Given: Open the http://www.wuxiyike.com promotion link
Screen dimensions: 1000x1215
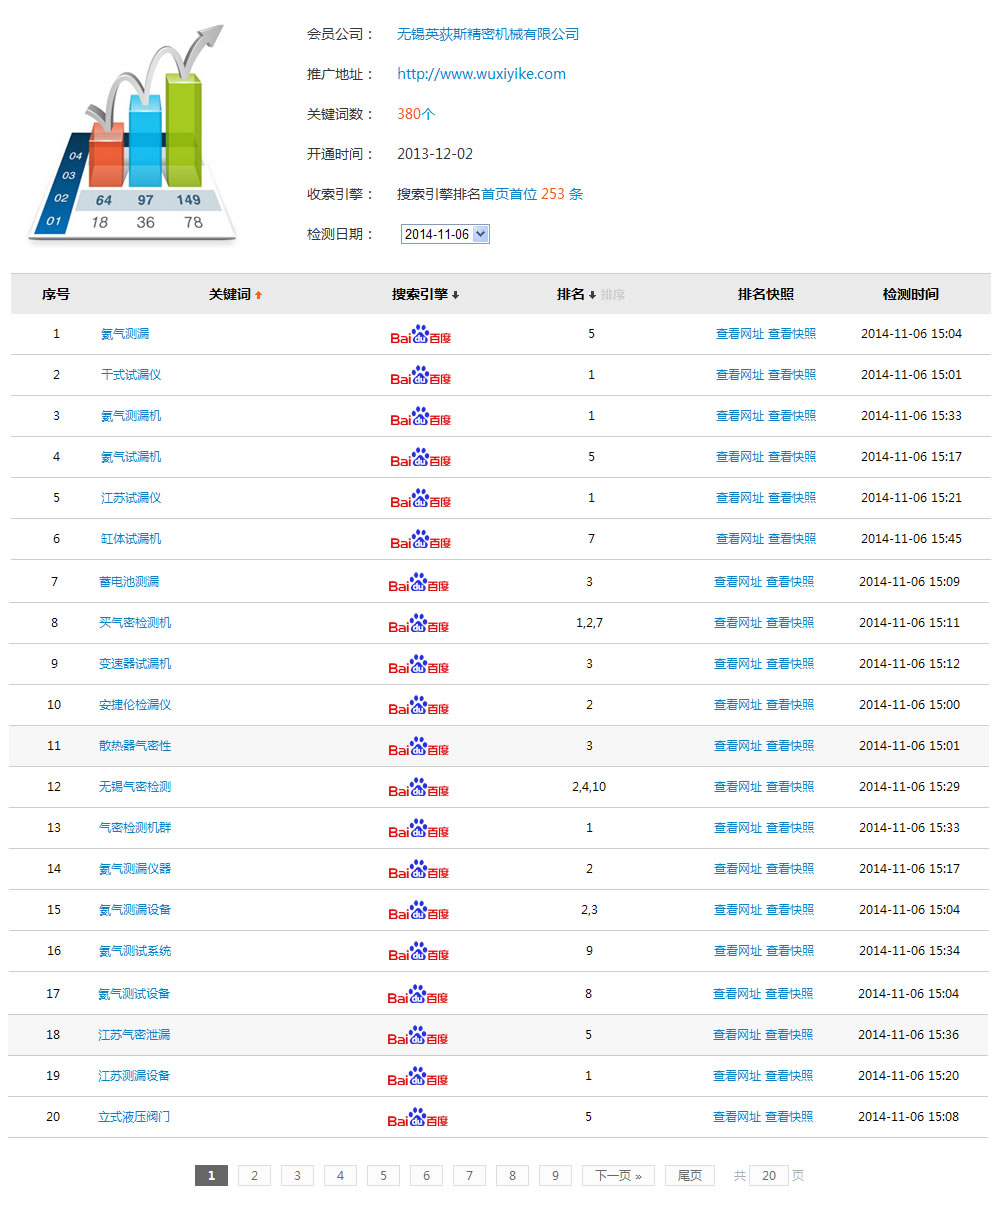Looking at the screenshot, I should tap(481, 74).
